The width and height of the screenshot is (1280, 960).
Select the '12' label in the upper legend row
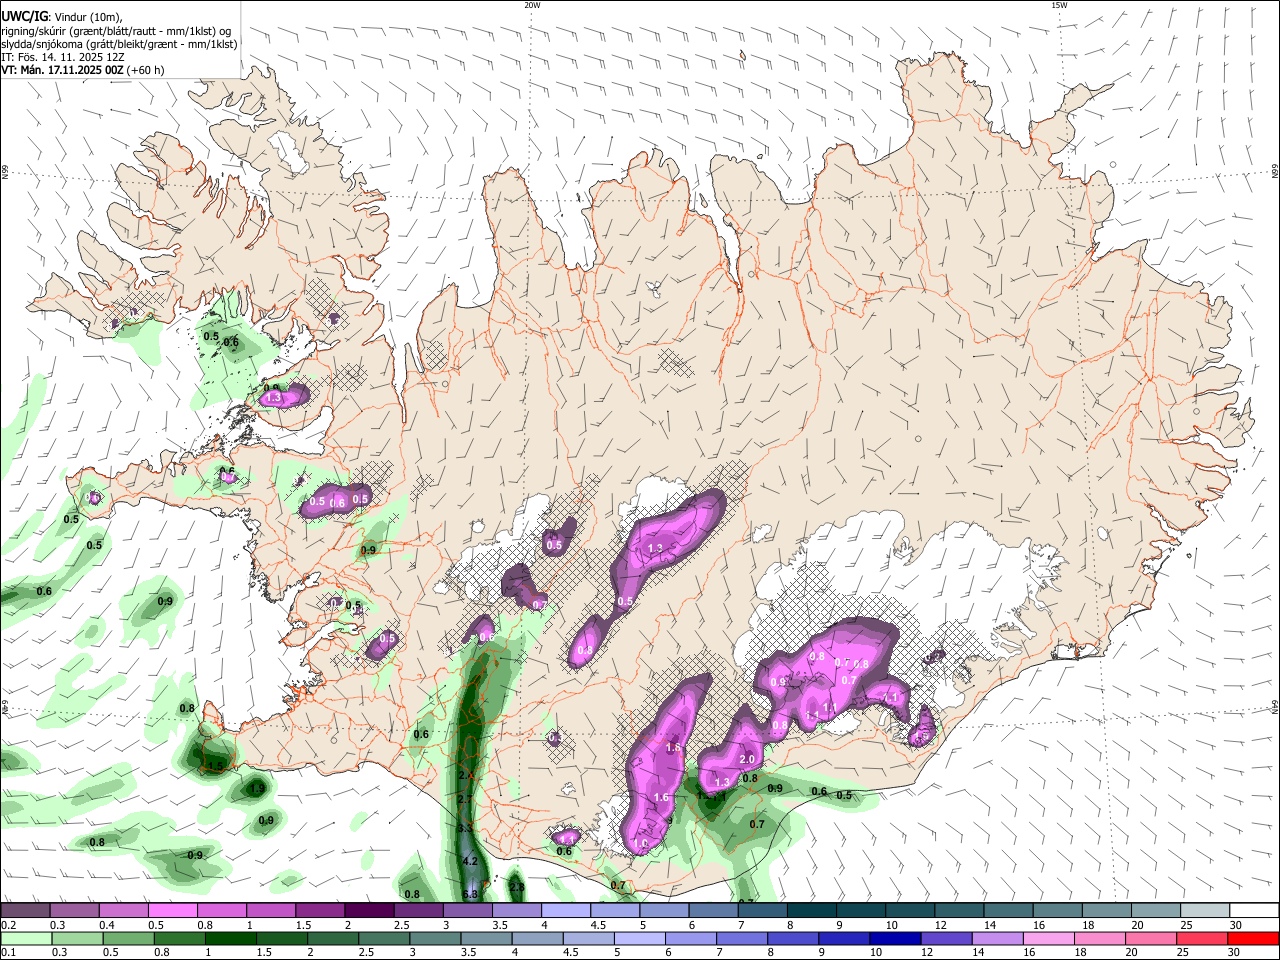pyautogui.click(x=940, y=925)
